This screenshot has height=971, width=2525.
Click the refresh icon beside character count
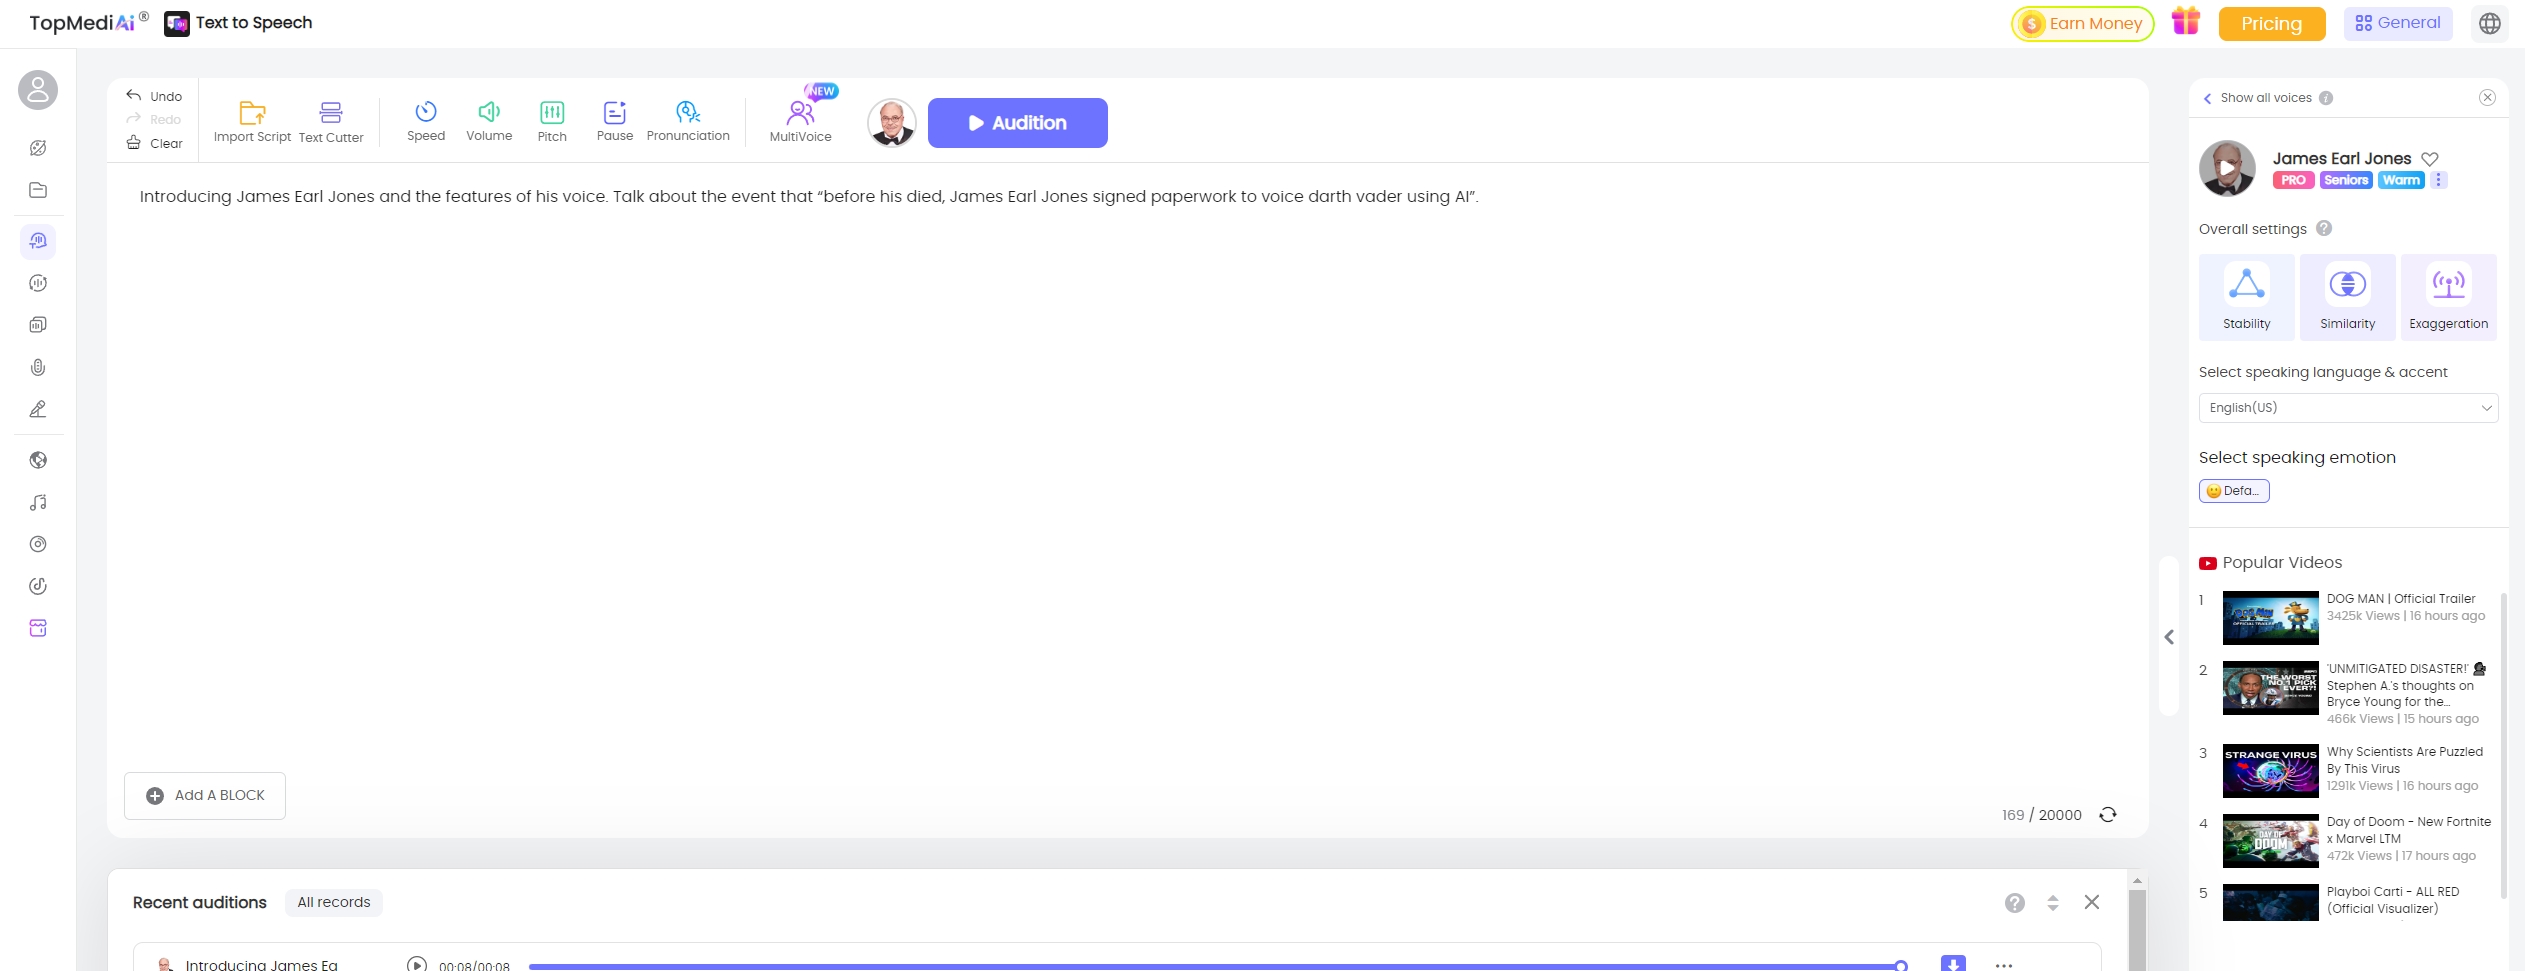[x=2108, y=815]
